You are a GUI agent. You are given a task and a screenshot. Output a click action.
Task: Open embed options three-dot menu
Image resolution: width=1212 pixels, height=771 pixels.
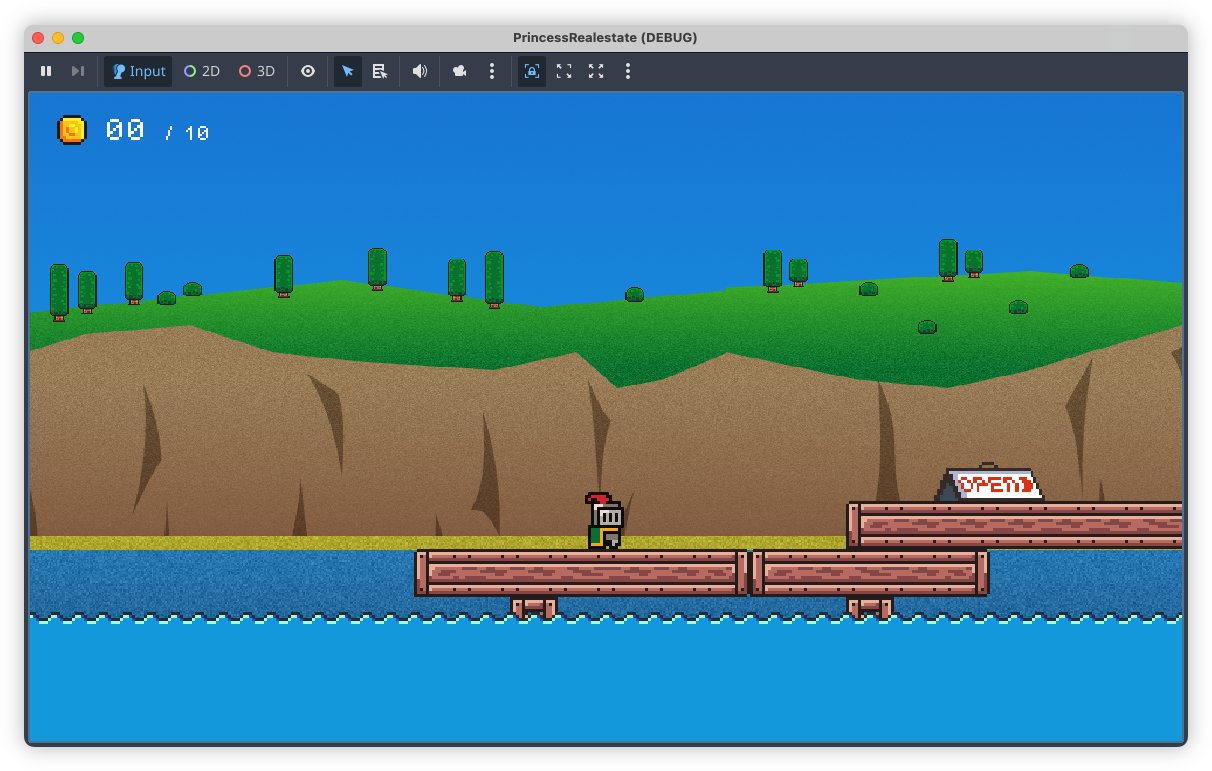click(627, 71)
